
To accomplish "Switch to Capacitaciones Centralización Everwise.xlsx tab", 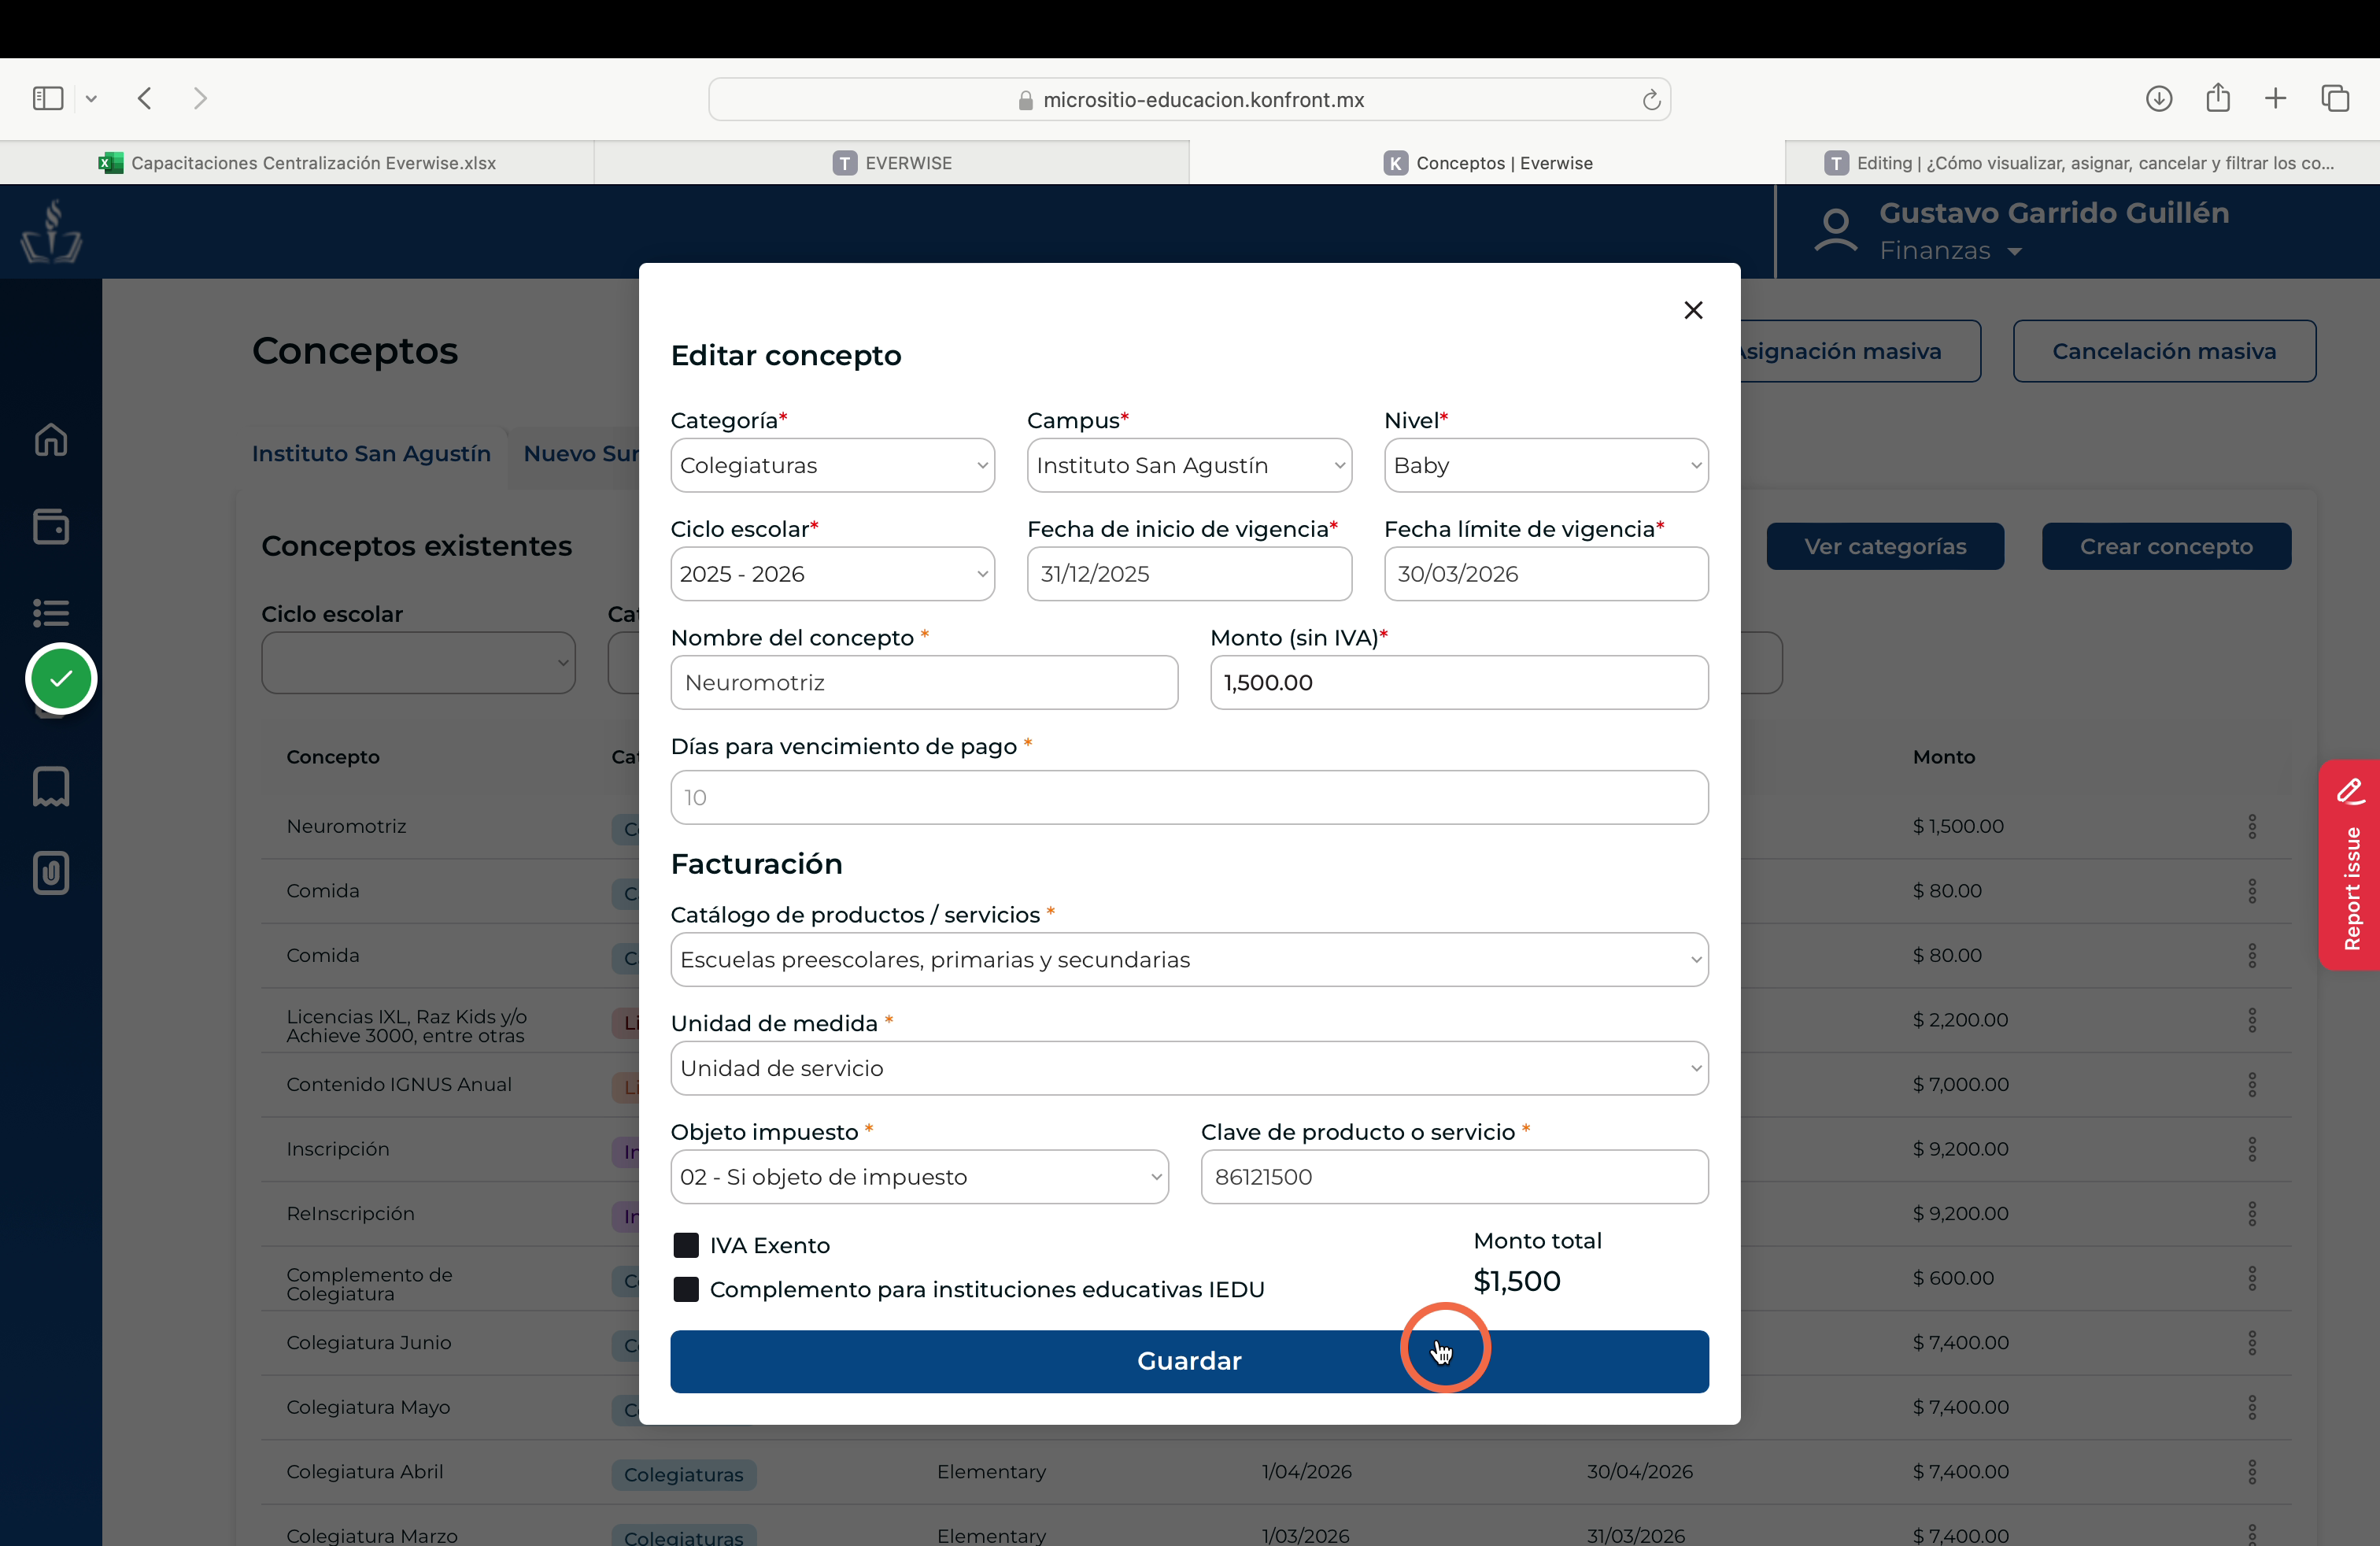I will [x=297, y=163].
